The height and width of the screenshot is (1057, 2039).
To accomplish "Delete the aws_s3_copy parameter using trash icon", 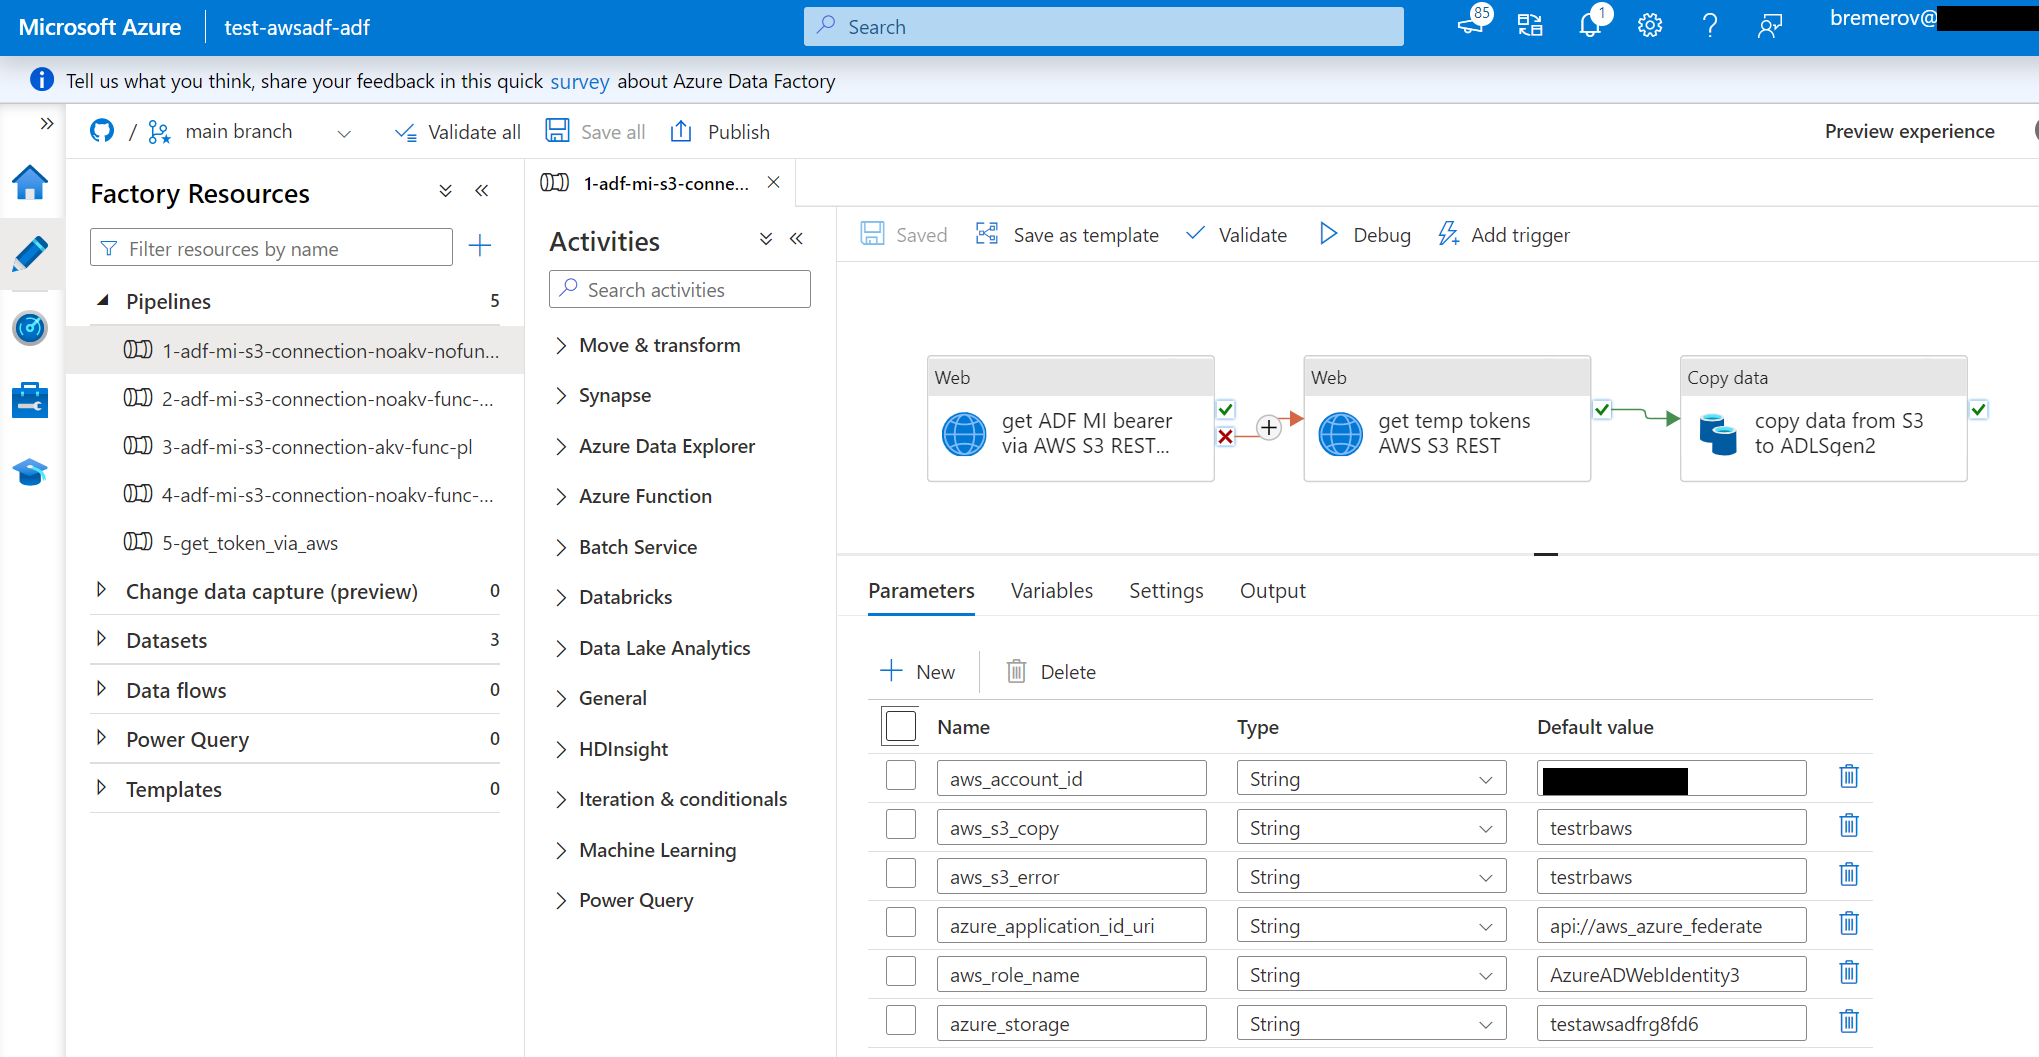I will [x=1848, y=826].
